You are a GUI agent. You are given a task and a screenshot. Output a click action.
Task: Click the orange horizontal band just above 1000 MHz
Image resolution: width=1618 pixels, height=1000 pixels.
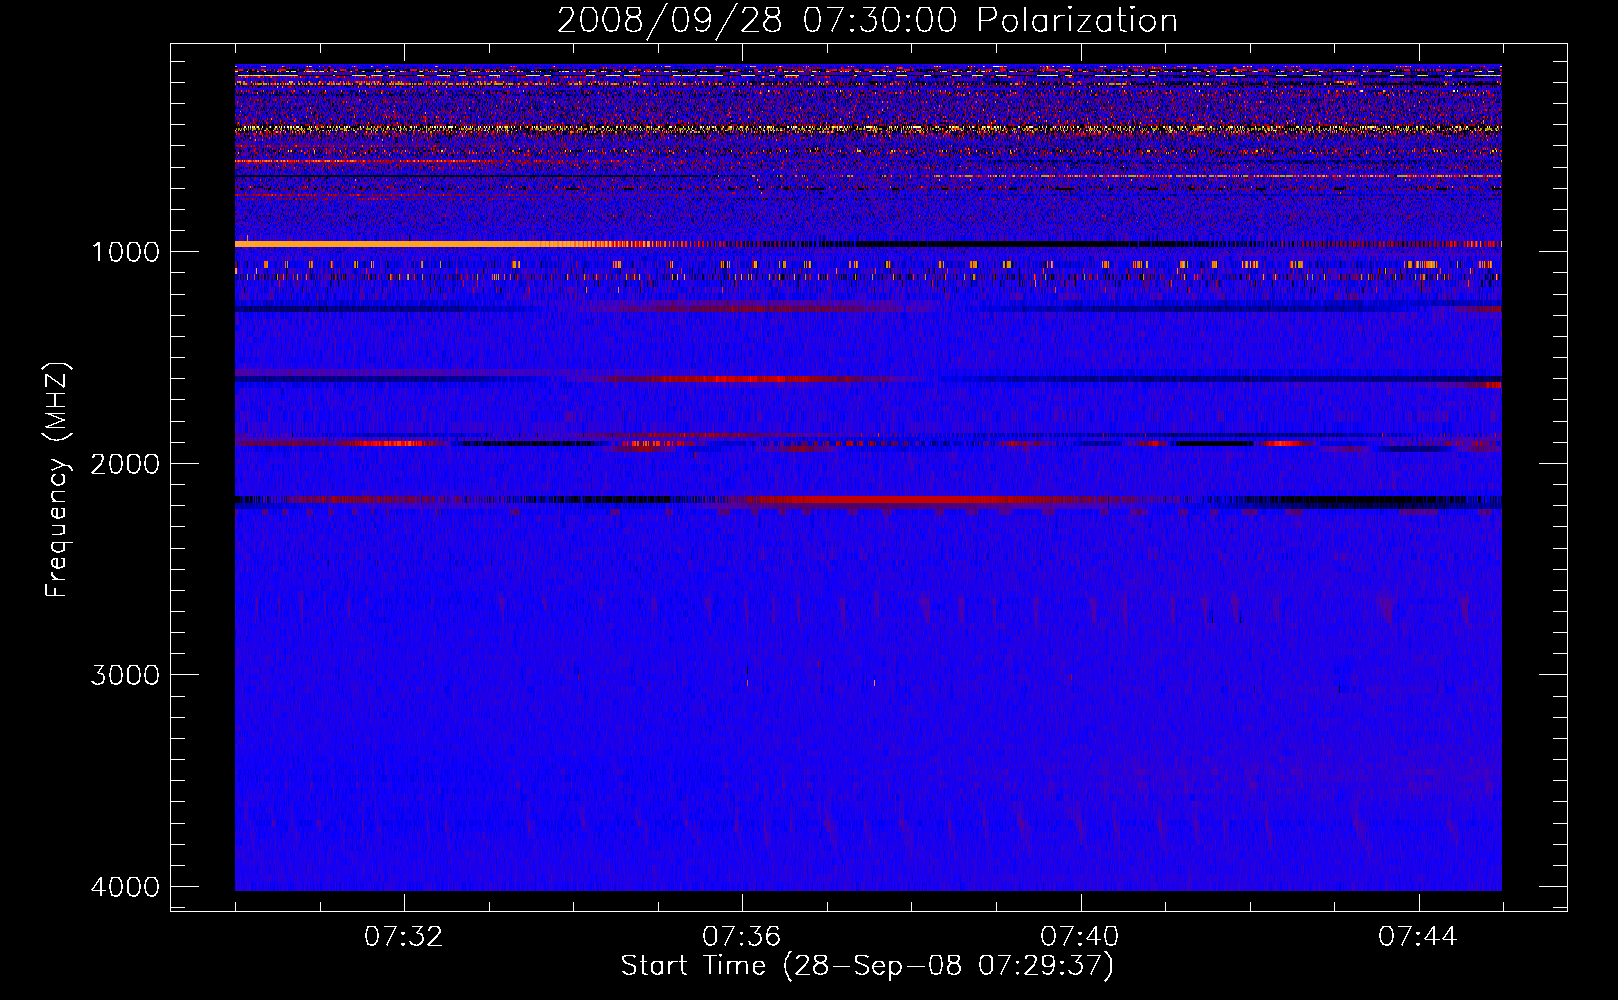pyautogui.click(x=415, y=244)
